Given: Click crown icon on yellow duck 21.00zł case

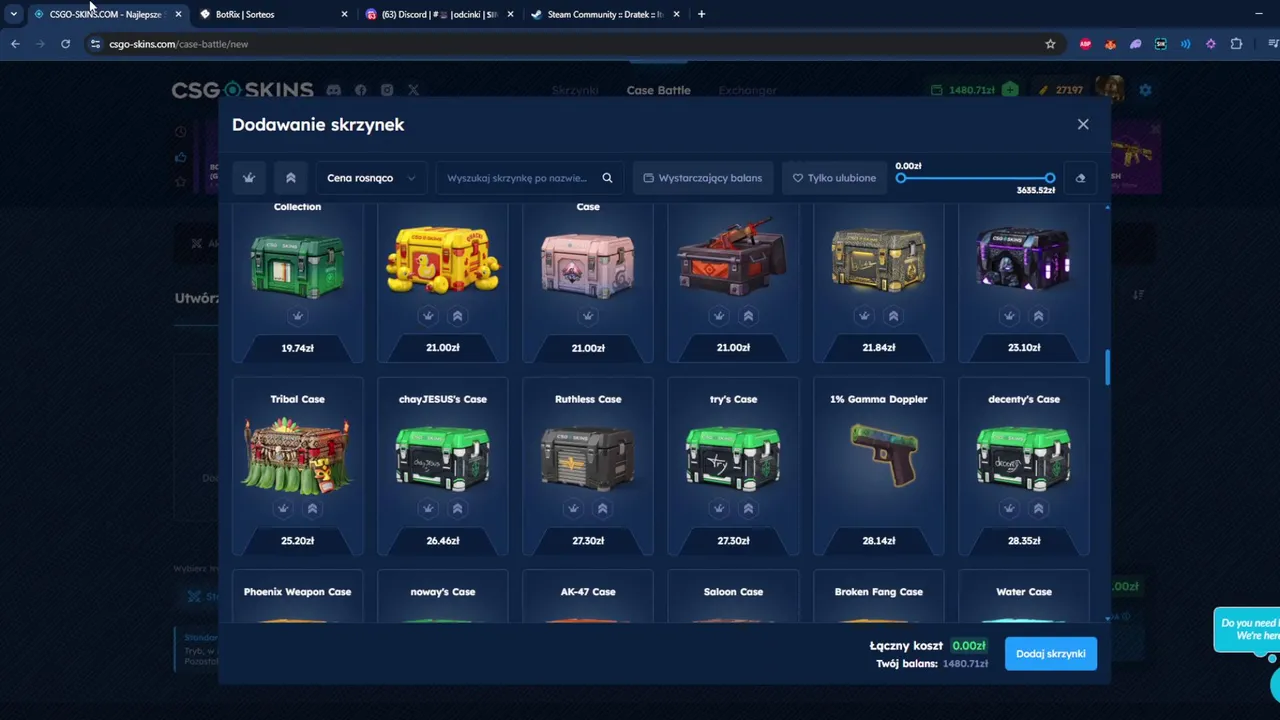Looking at the screenshot, I should point(428,316).
